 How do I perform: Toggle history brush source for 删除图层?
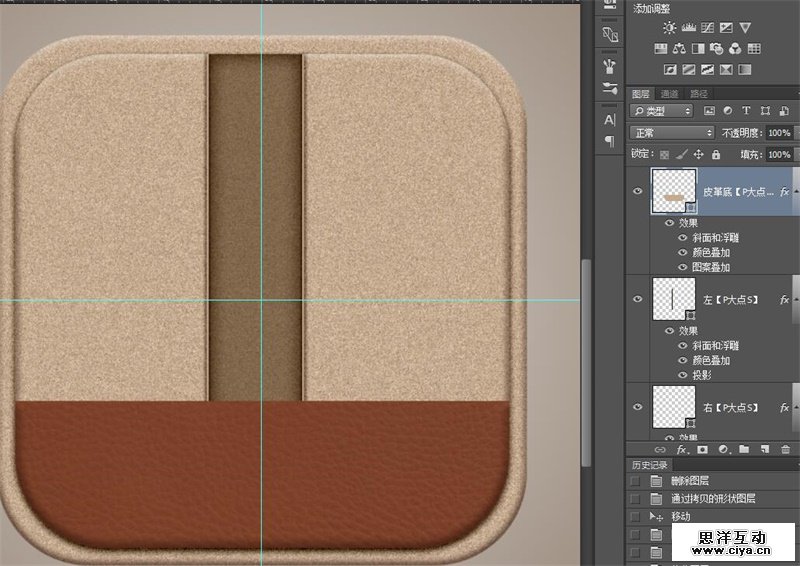point(636,481)
